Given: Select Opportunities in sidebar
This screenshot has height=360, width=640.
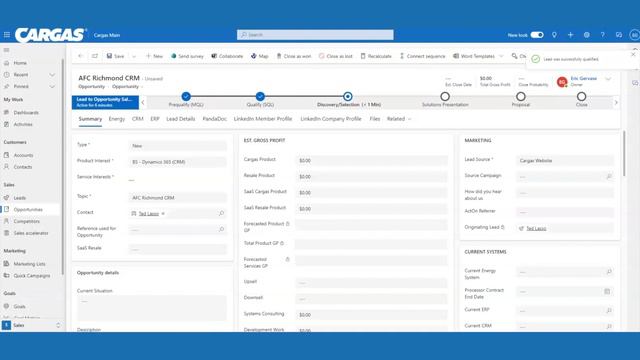Looking at the screenshot, I should click(28, 209).
